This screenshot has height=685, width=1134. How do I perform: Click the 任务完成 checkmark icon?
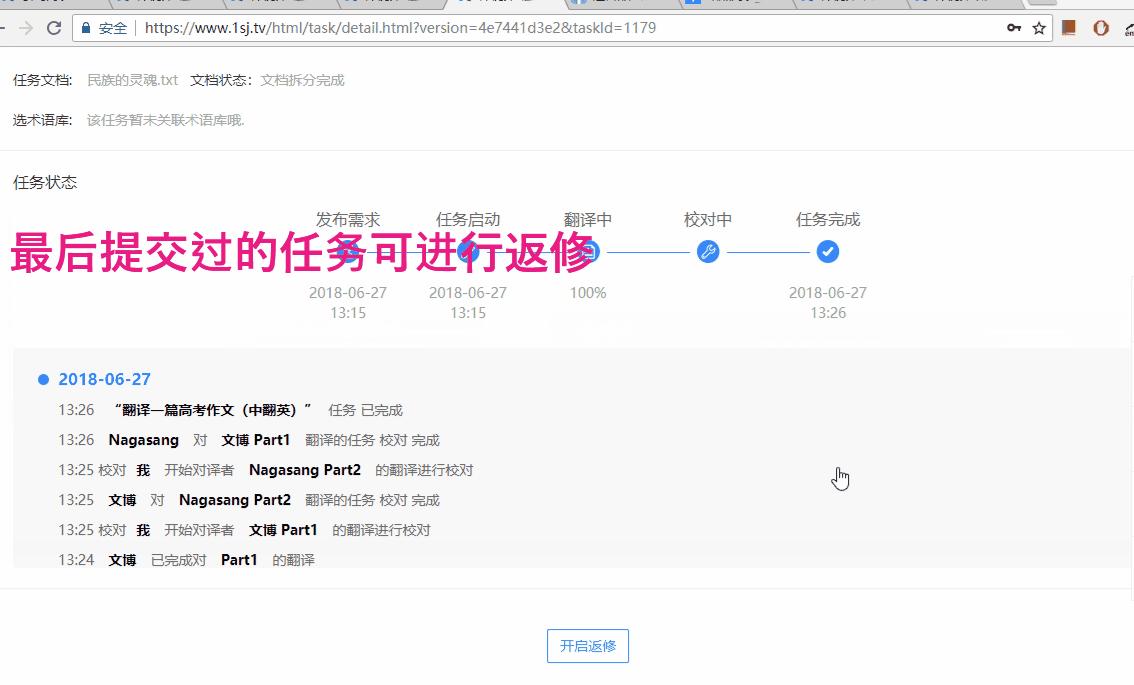827,252
